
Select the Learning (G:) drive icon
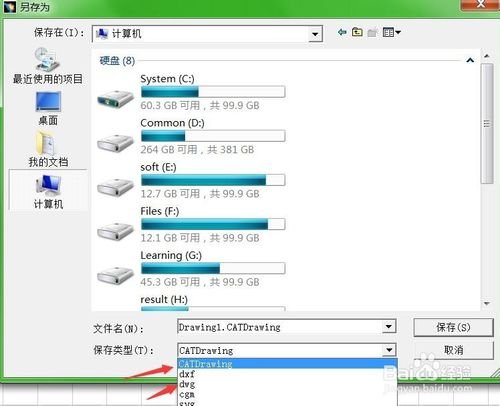pyautogui.click(x=115, y=275)
